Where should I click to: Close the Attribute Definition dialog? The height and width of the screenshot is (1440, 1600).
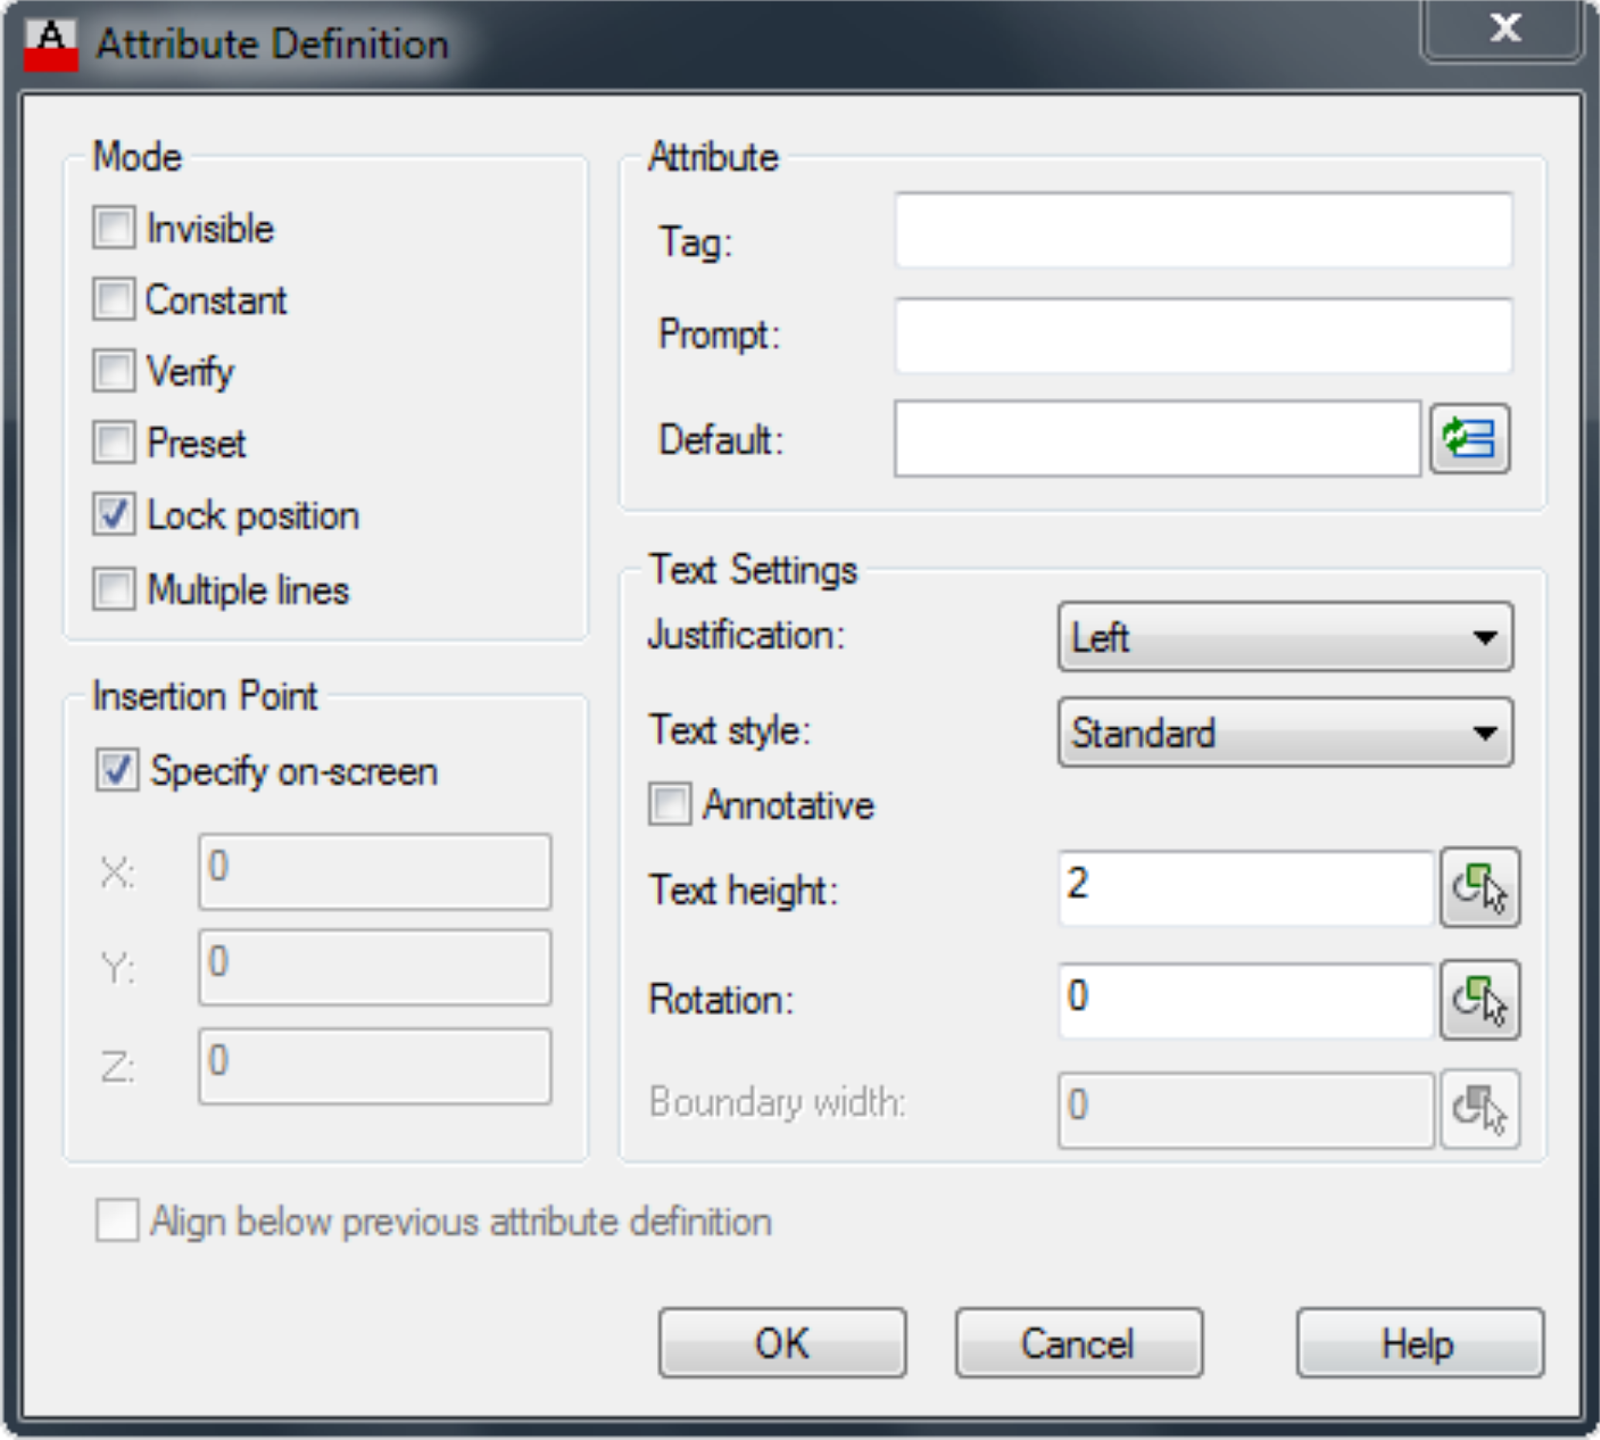click(x=1503, y=29)
